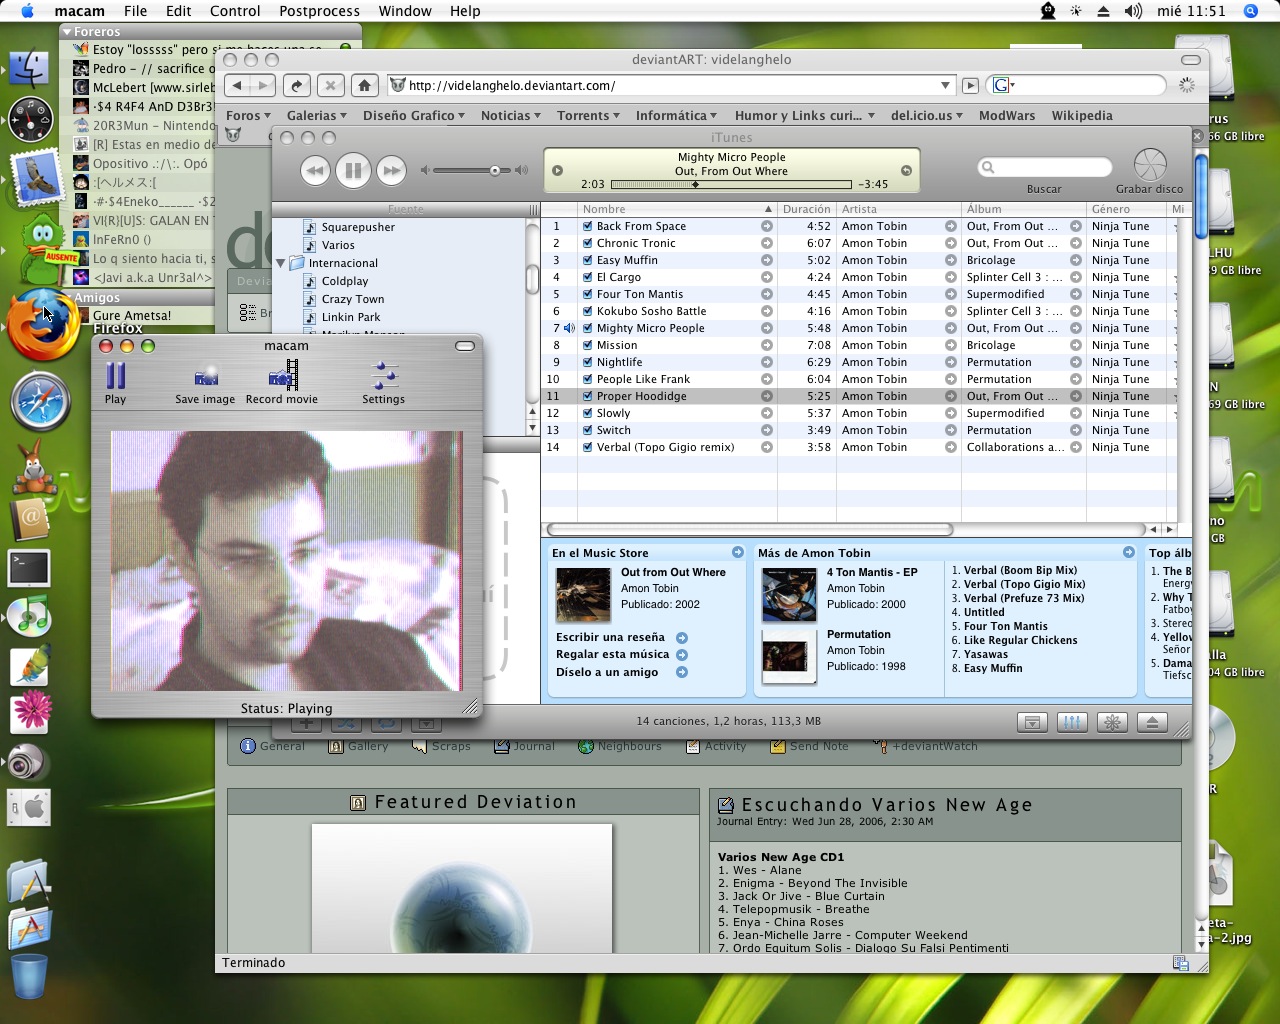Uncheck the Kokubo Sosho Battle track
Screen dimensions: 1280x1024
coord(588,312)
